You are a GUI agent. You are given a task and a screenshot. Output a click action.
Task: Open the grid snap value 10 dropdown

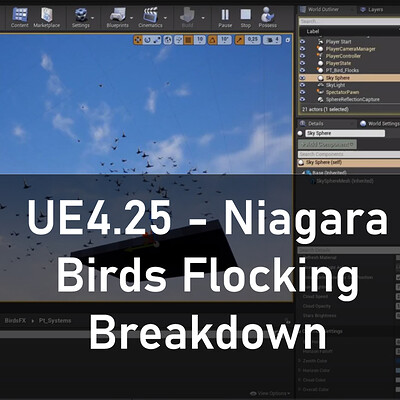point(200,40)
